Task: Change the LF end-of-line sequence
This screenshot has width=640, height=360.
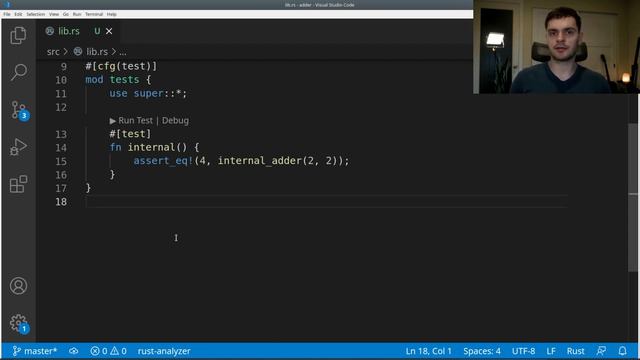Action: [x=551, y=351]
